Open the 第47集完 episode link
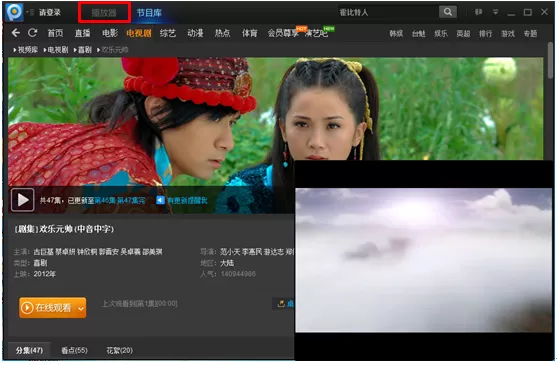The image size is (557, 365). coord(131,201)
